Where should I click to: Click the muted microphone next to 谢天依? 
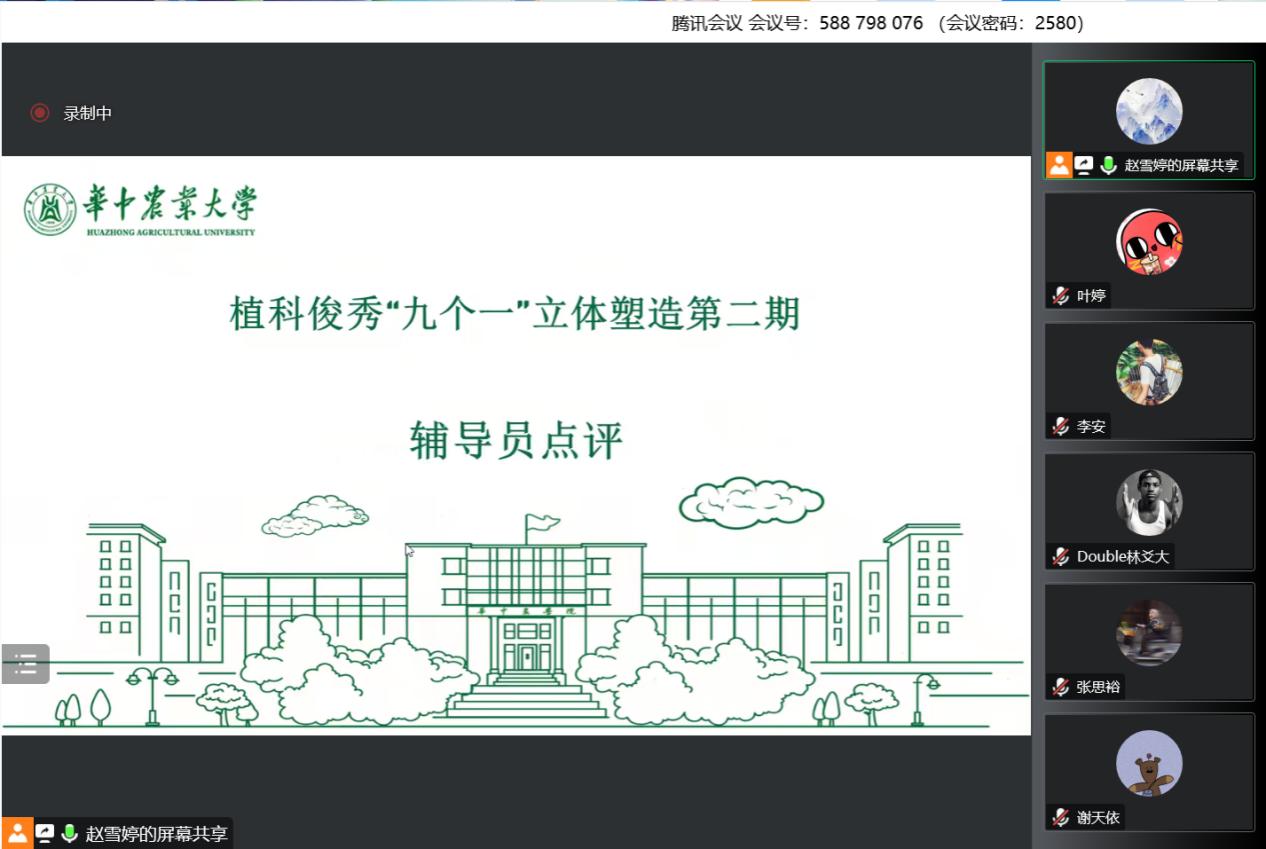(1060, 817)
